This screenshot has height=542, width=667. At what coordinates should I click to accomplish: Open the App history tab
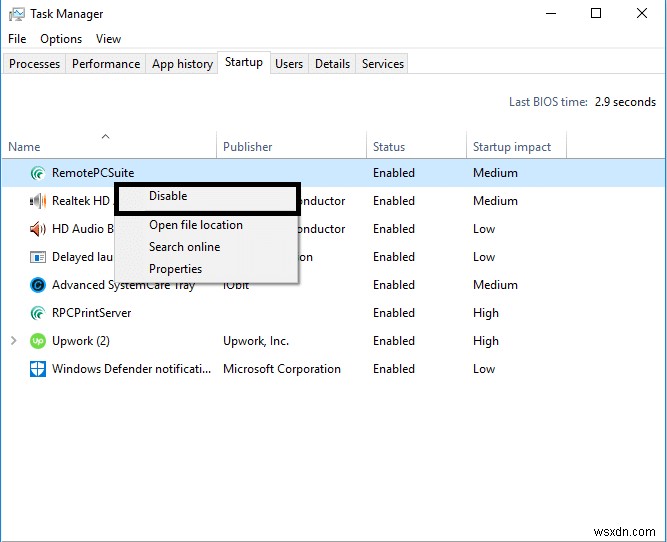(x=182, y=64)
